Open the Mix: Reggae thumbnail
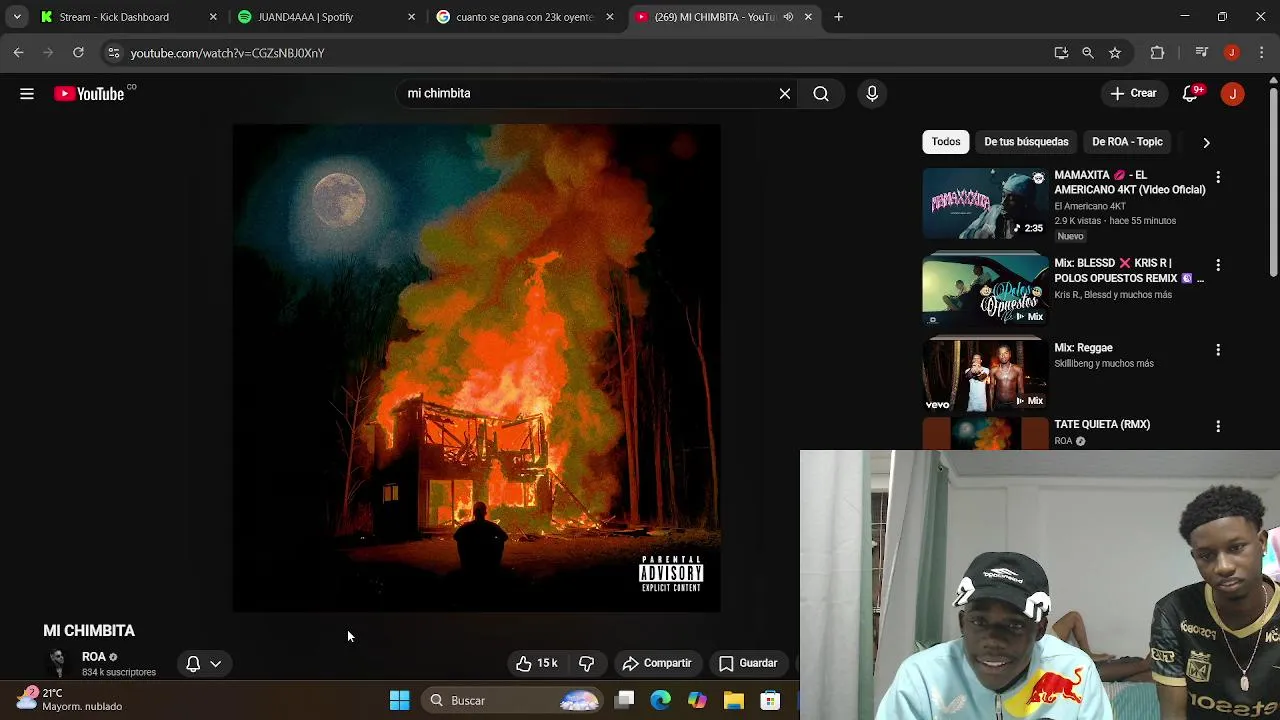 985,374
